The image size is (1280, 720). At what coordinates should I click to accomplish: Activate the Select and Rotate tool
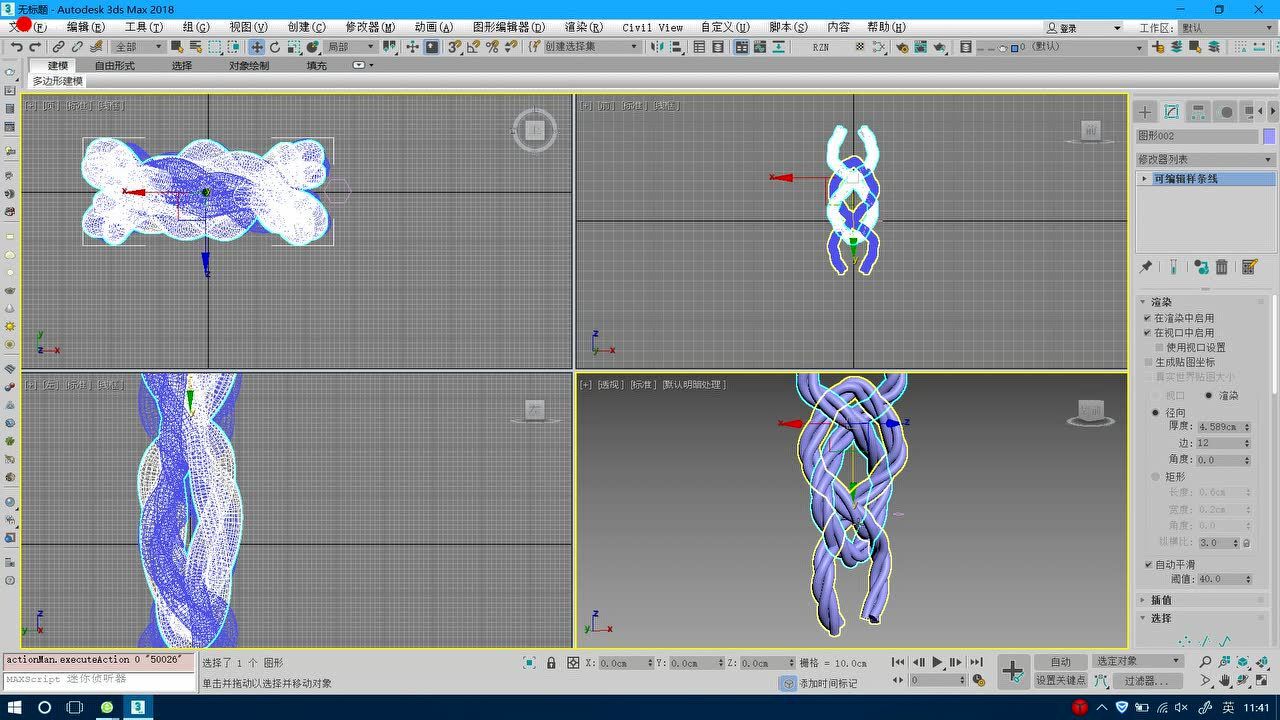[275, 47]
